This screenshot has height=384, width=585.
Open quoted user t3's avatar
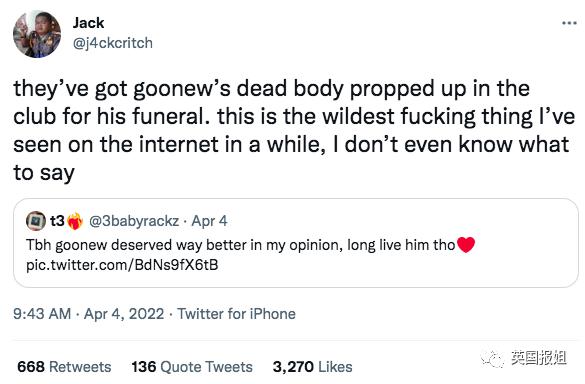click(36, 221)
